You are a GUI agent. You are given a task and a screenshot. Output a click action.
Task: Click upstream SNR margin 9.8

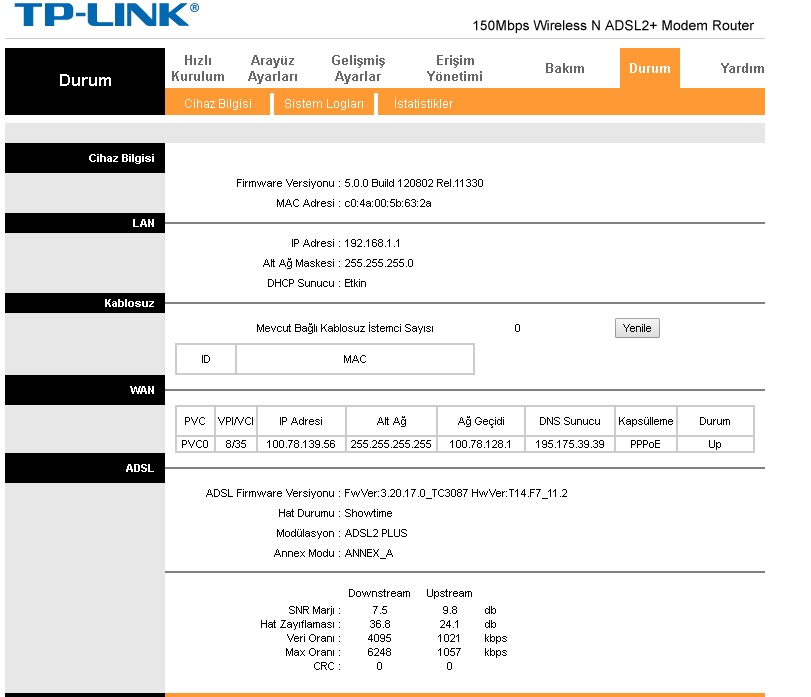click(x=449, y=610)
